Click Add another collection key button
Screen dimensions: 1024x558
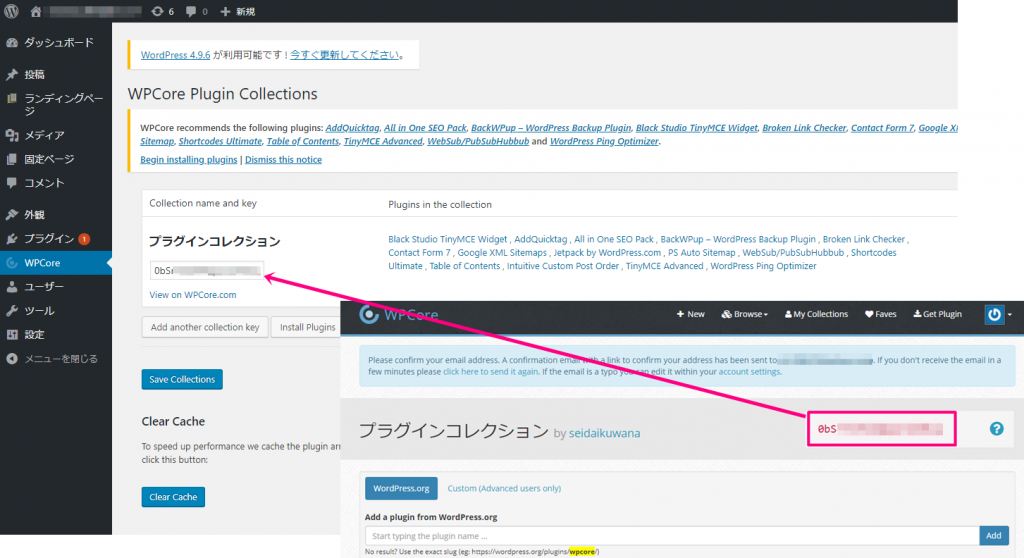(205, 327)
